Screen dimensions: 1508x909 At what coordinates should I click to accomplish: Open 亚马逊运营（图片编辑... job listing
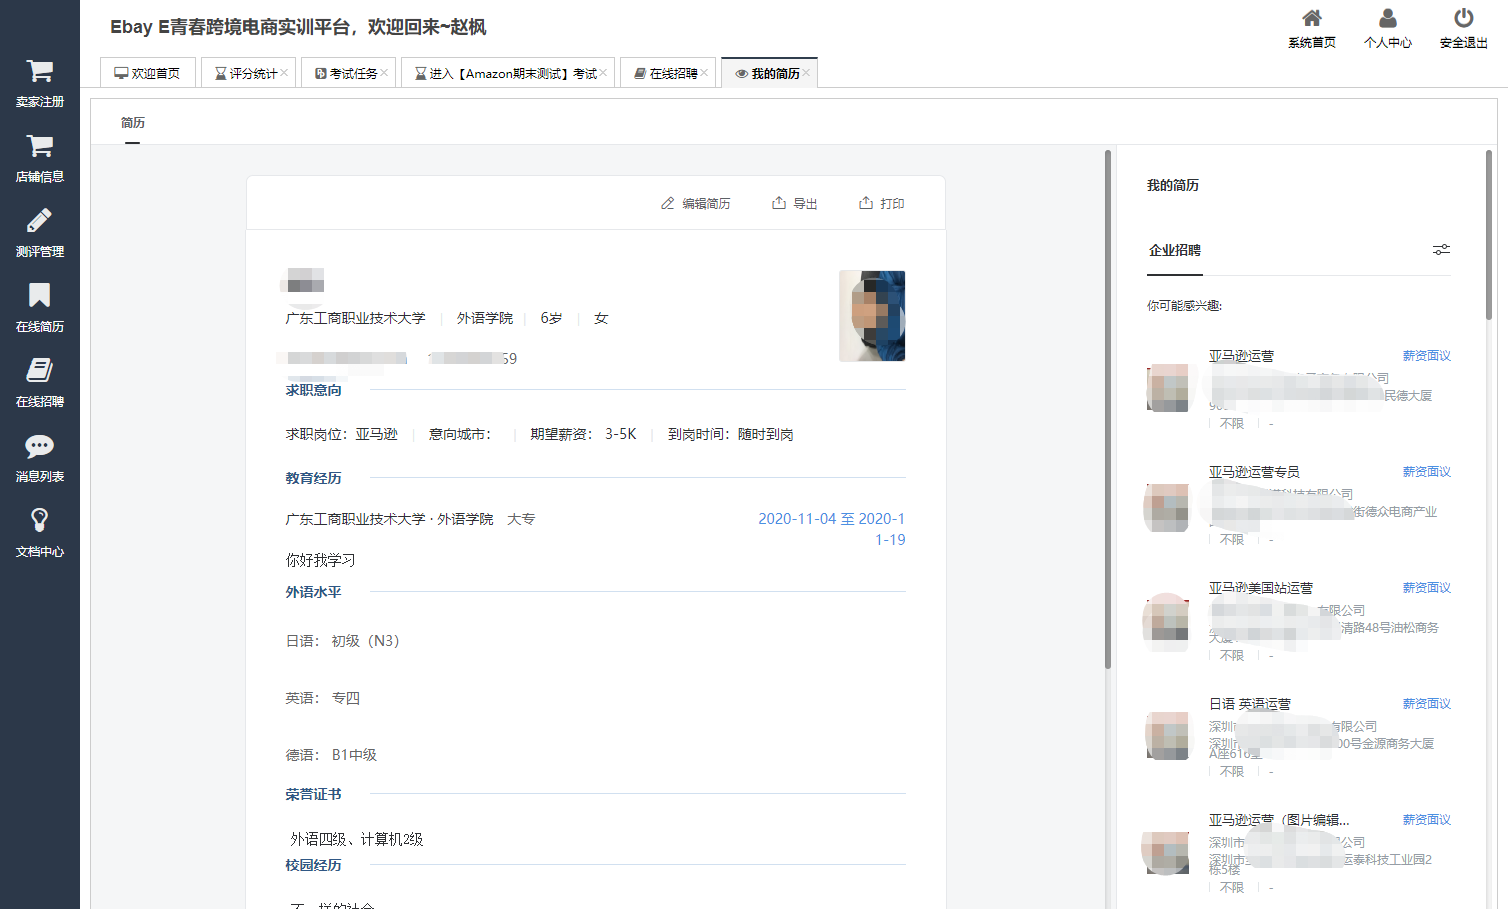click(1279, 820)
